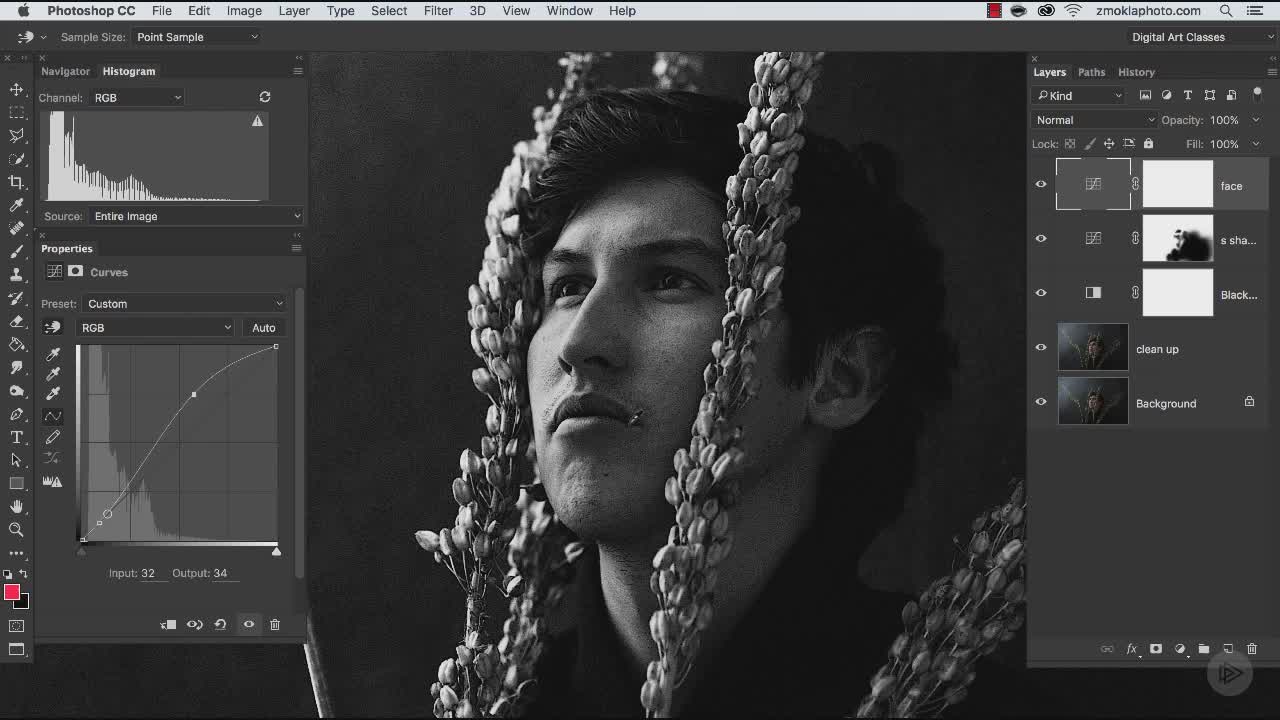Open the Image menu
Viewport: 1280px width, 720px height.
[x=244, y=10]
